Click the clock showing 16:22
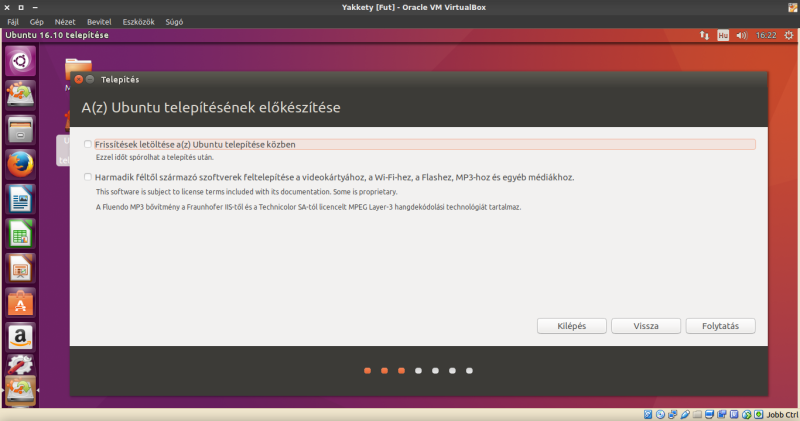 click(766, 35)
